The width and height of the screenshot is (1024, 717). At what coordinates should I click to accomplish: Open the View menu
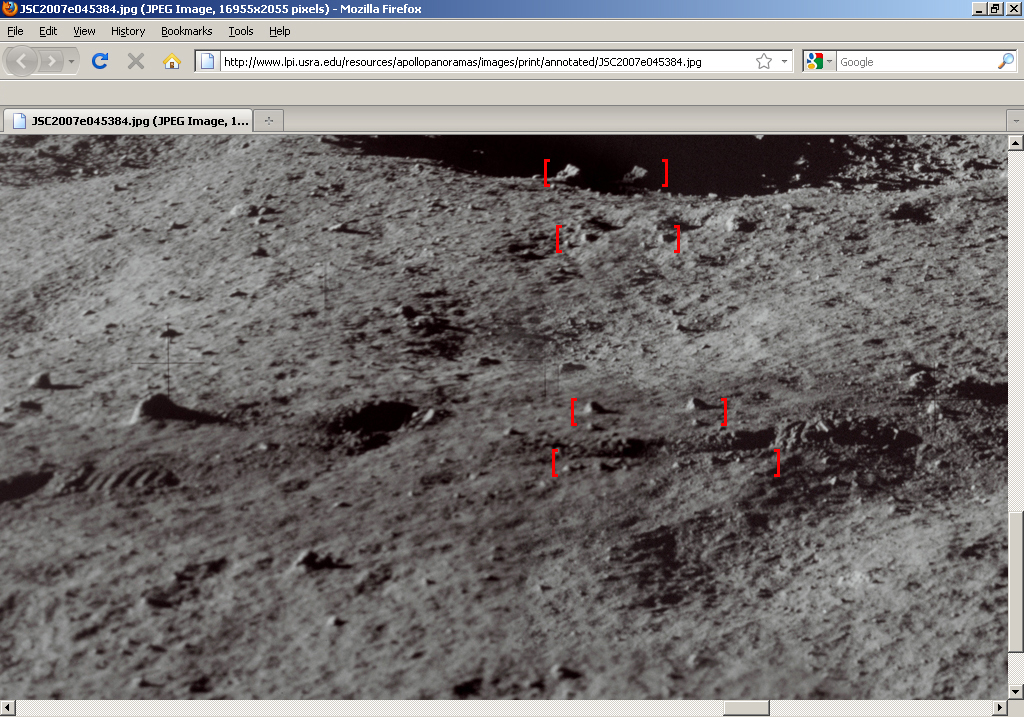pos(84,31)
